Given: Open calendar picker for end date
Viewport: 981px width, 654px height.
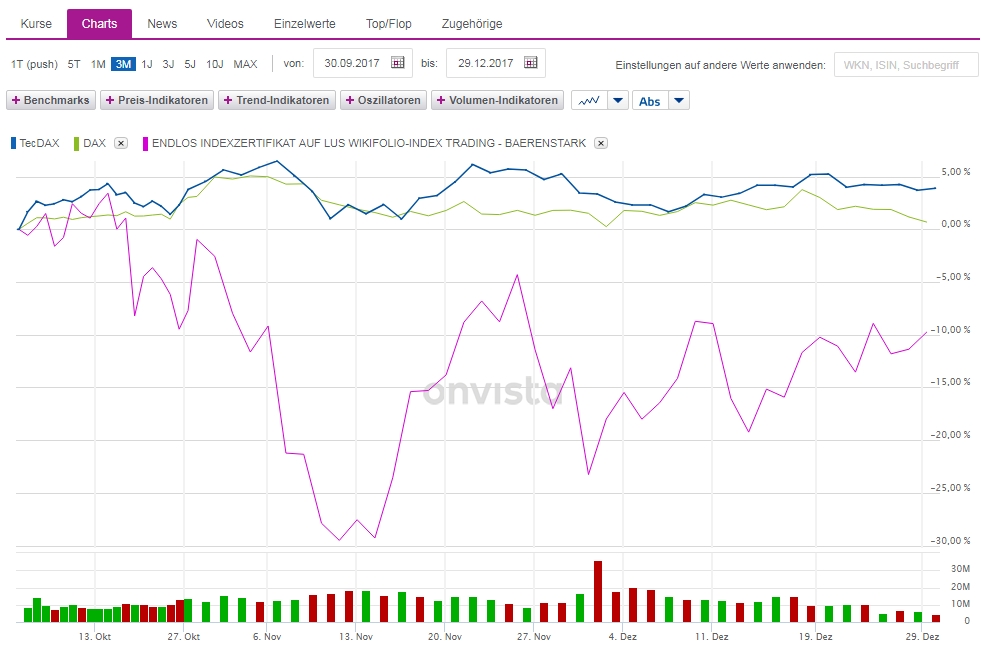Looking at the screenshot, I should [x=531, y=63].
